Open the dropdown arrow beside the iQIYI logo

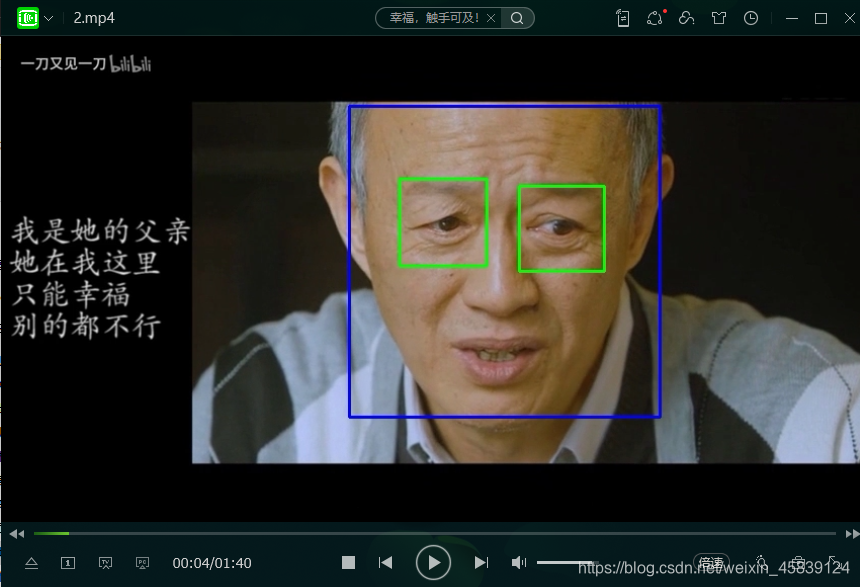(x=49, y=18)
